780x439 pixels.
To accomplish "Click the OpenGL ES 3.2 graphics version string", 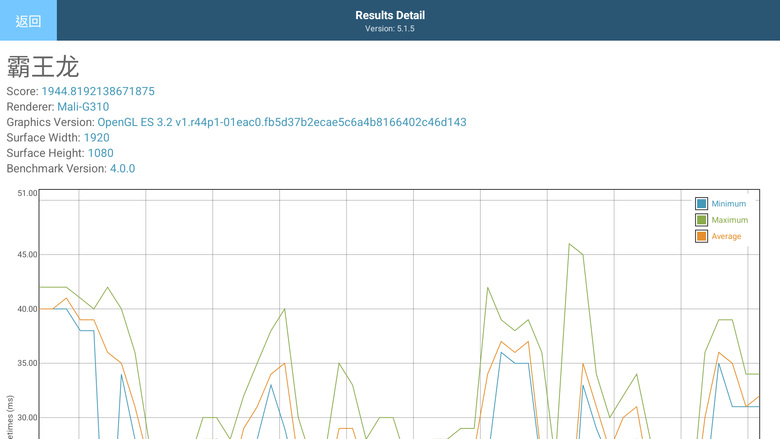I will [x=282, y=122].
